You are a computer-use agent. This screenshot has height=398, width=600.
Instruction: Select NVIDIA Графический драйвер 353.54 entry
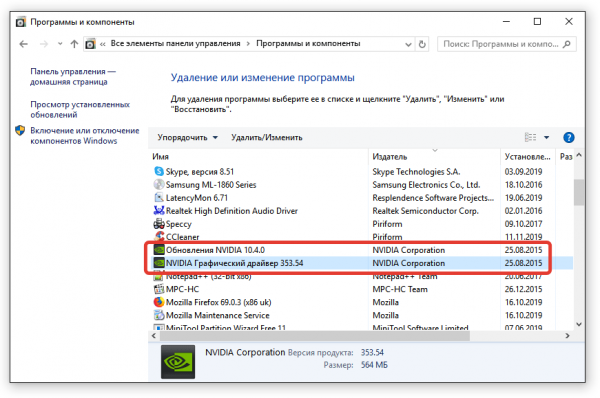coord(234,263)
